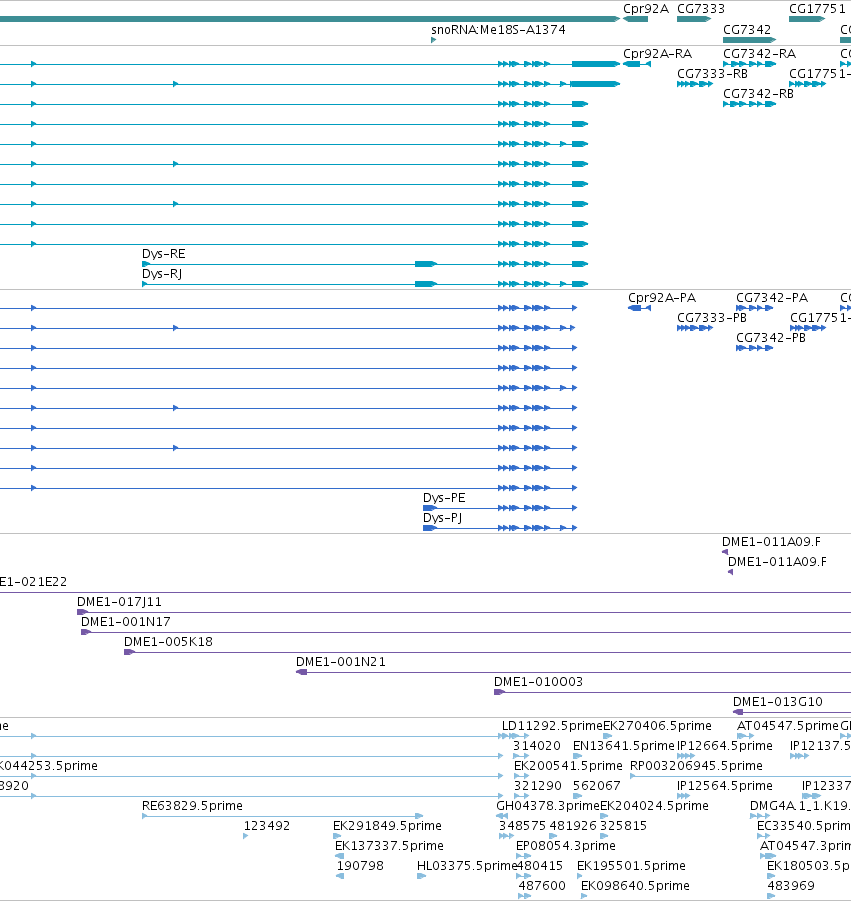Image resolution: width=851 pixels, height=901 pixels.
Task: Click EST label IP12664.5prime
Action: (x=725, y=746)
